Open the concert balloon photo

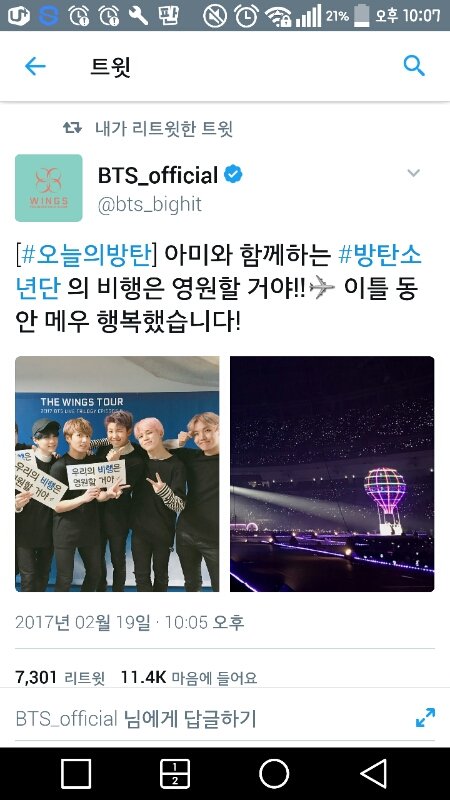click(x=332, y=474)
